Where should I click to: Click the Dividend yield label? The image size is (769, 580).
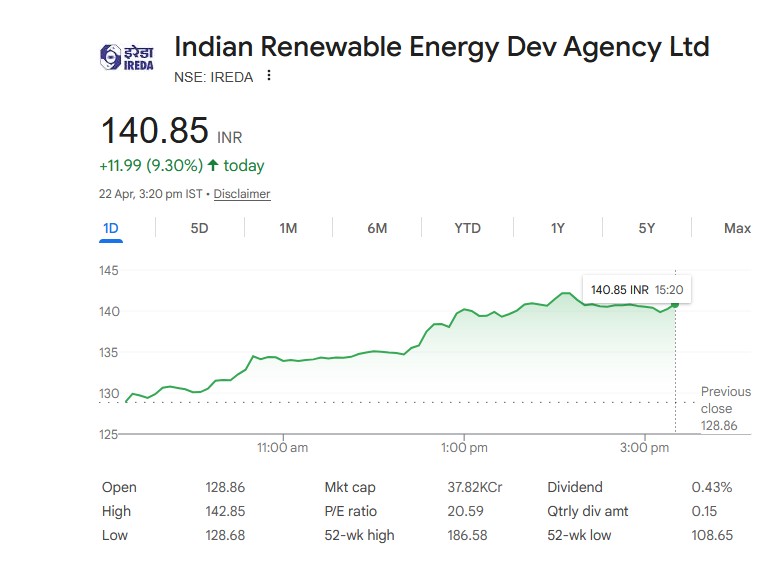point(575,487)
